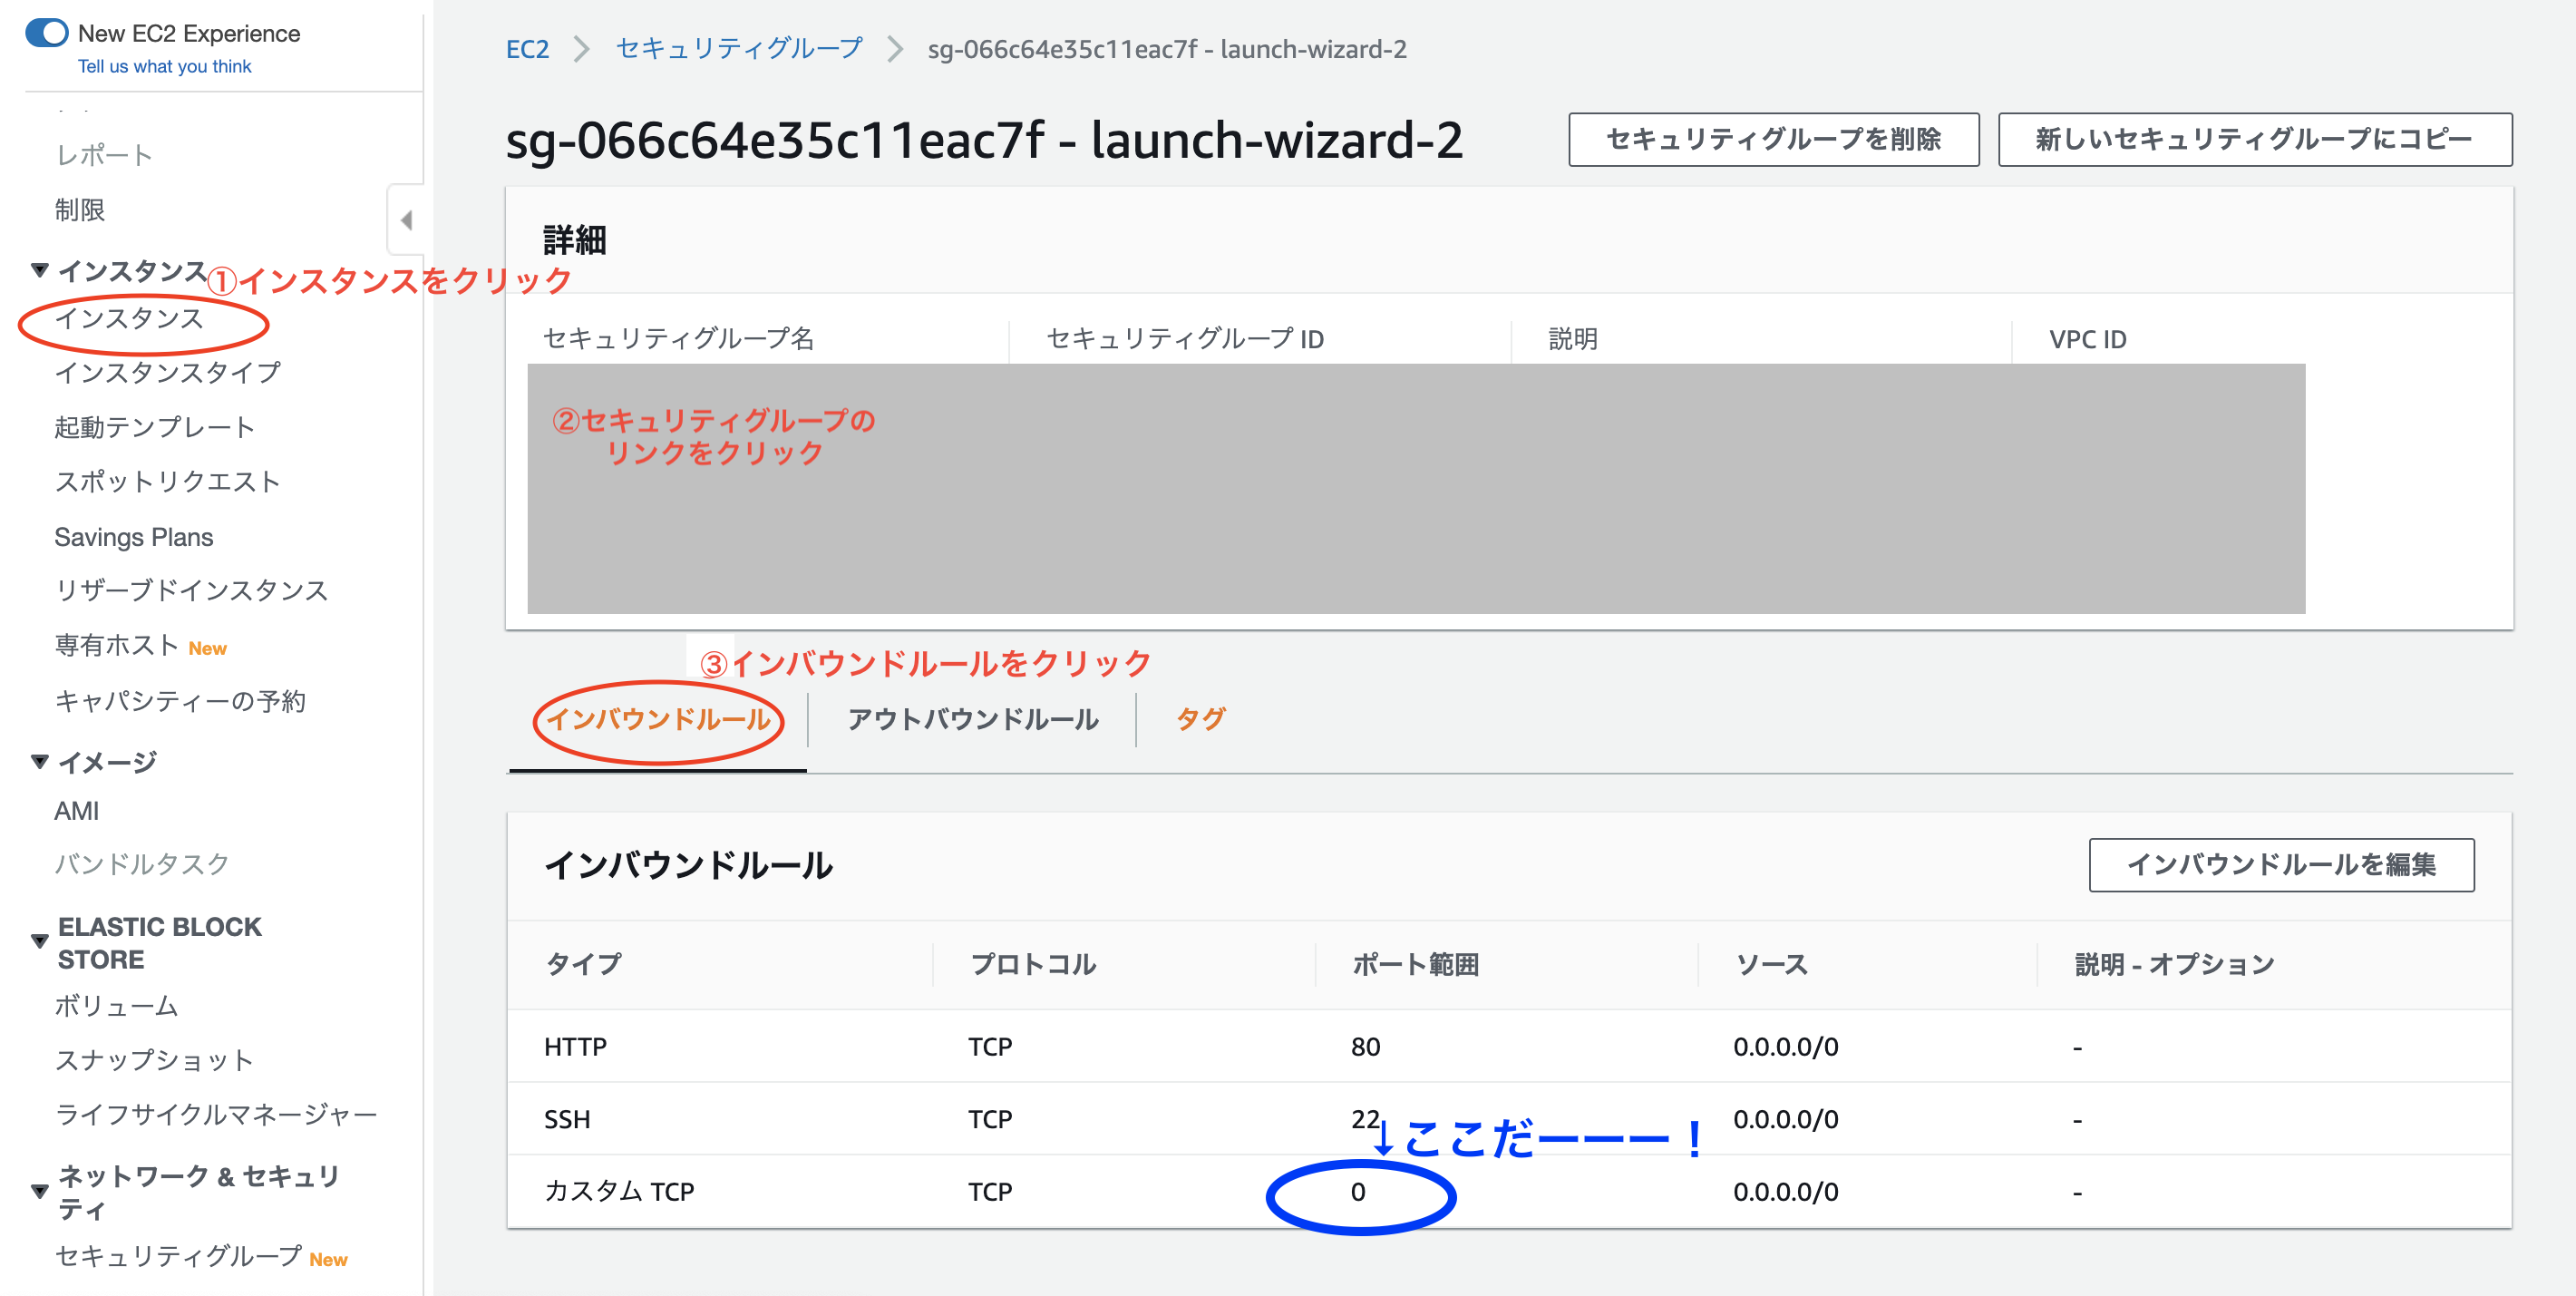
Task: Click port value 80 in HTTP row
Action: tap(1365, 1047)
